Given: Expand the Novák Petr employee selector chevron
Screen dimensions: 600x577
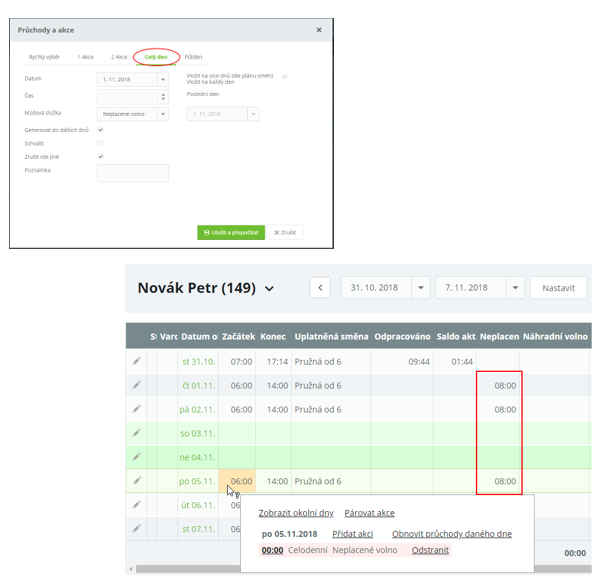Looking at the screenshot, I should pyautogui.click(x=269, y=290).
